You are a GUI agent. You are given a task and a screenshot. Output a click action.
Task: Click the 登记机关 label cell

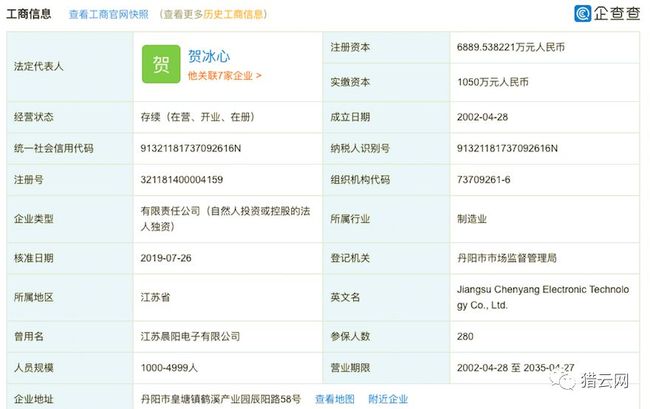(x=386, y=258)
